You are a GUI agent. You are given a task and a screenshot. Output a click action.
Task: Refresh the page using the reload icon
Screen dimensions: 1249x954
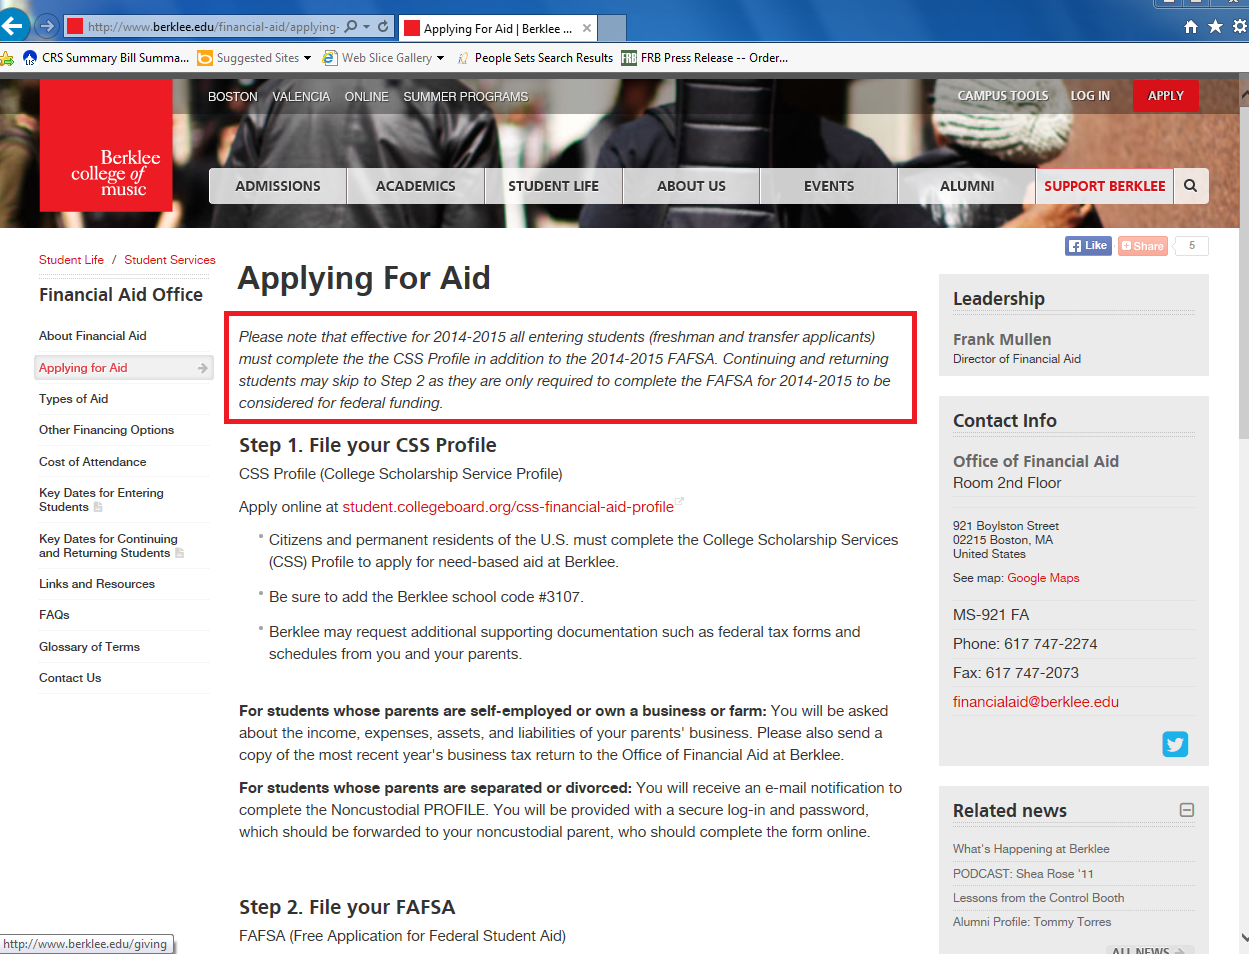tap(383, 27)
